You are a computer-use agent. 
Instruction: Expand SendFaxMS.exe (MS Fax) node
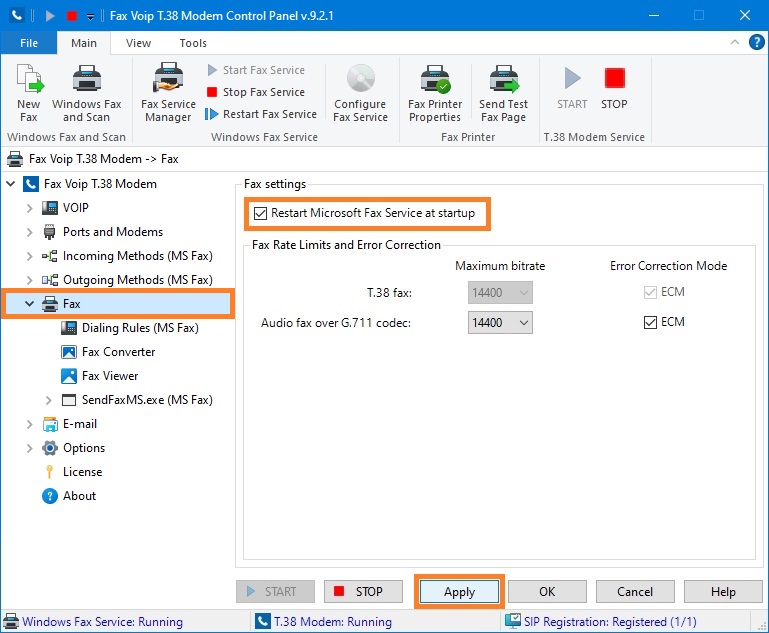point(48,400)
